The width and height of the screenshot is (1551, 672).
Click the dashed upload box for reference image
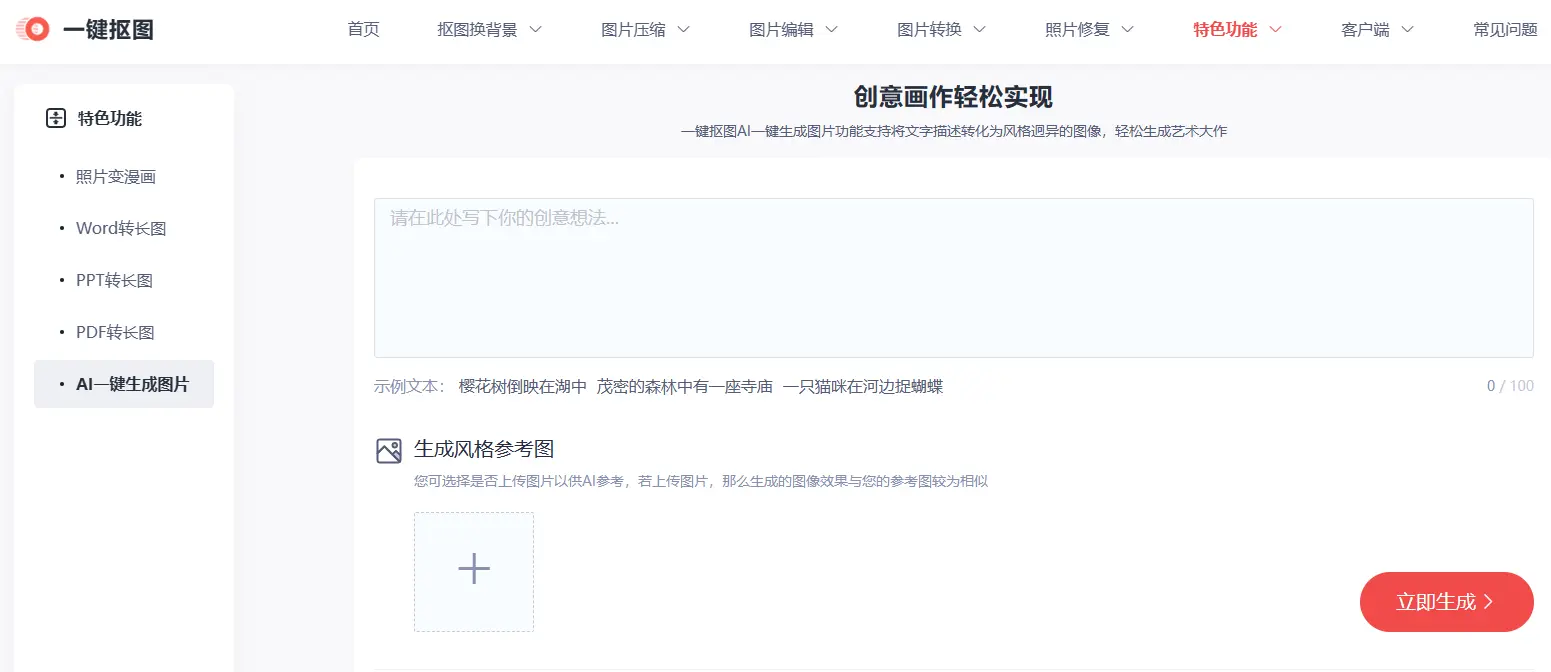point(474,572)
